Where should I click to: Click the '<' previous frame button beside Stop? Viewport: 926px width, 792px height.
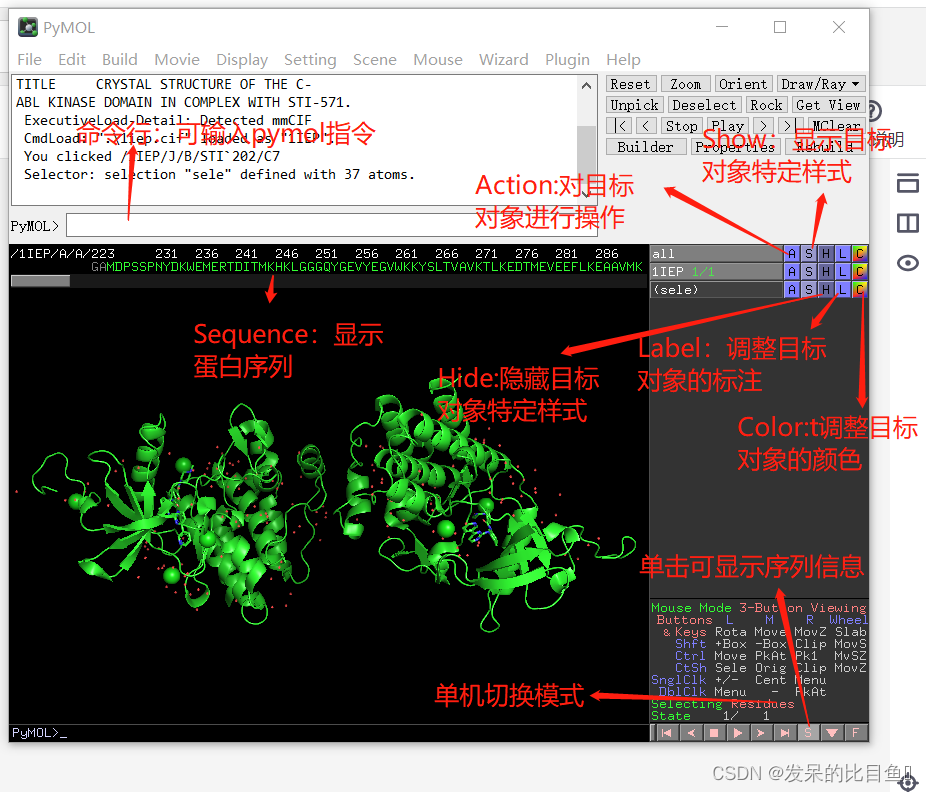click(x=646, y=126)
